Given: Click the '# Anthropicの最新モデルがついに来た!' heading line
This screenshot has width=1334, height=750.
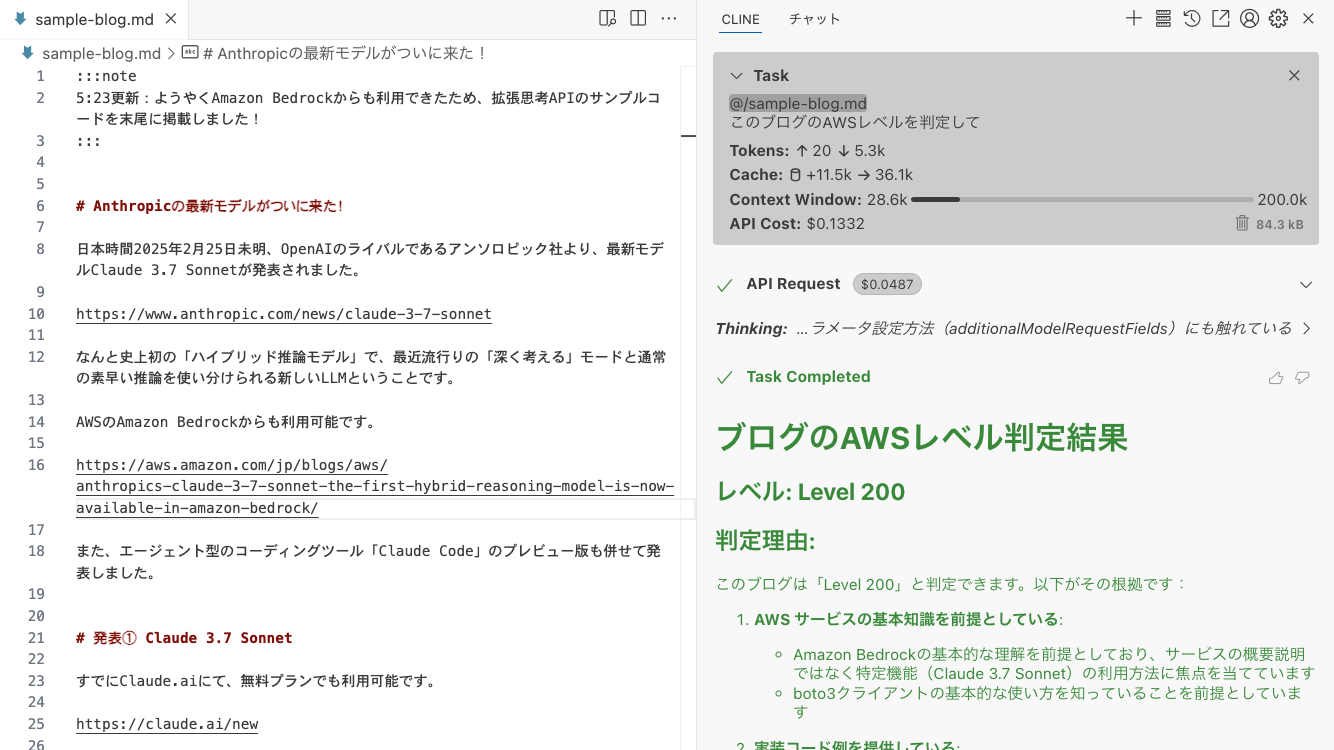Looking at the screenshot, I should (x=210, y=206).
